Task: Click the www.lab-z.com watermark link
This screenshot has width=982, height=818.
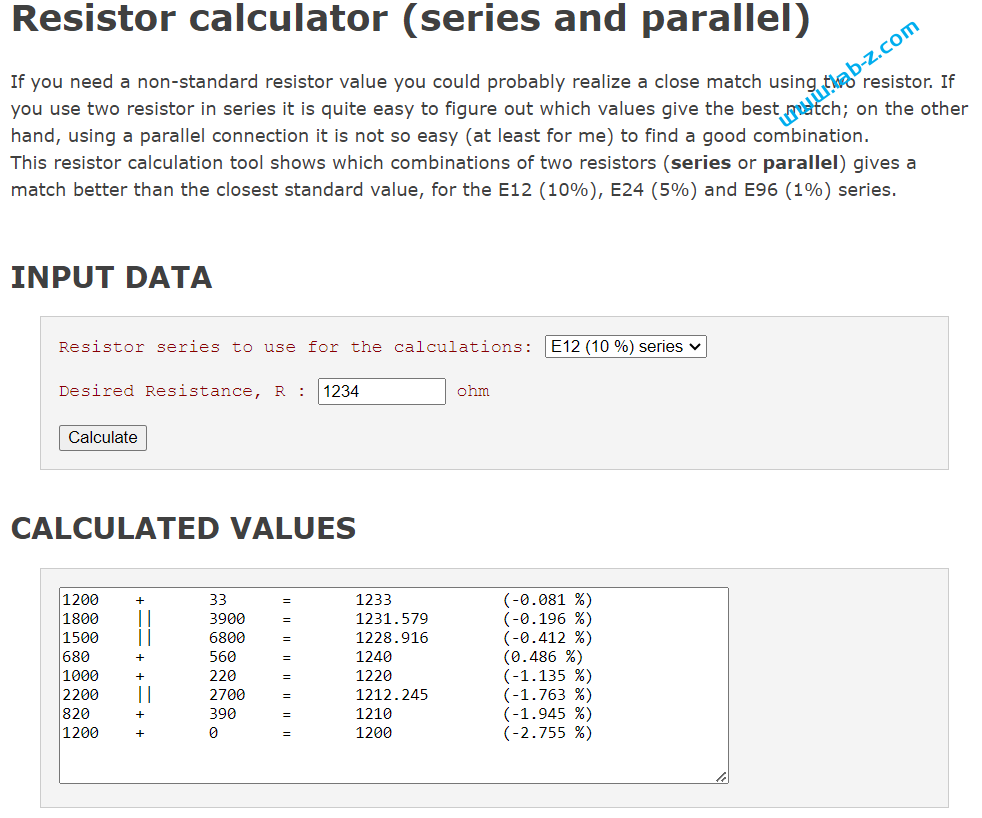Action: pyautogui.click(x=849, y=72)
